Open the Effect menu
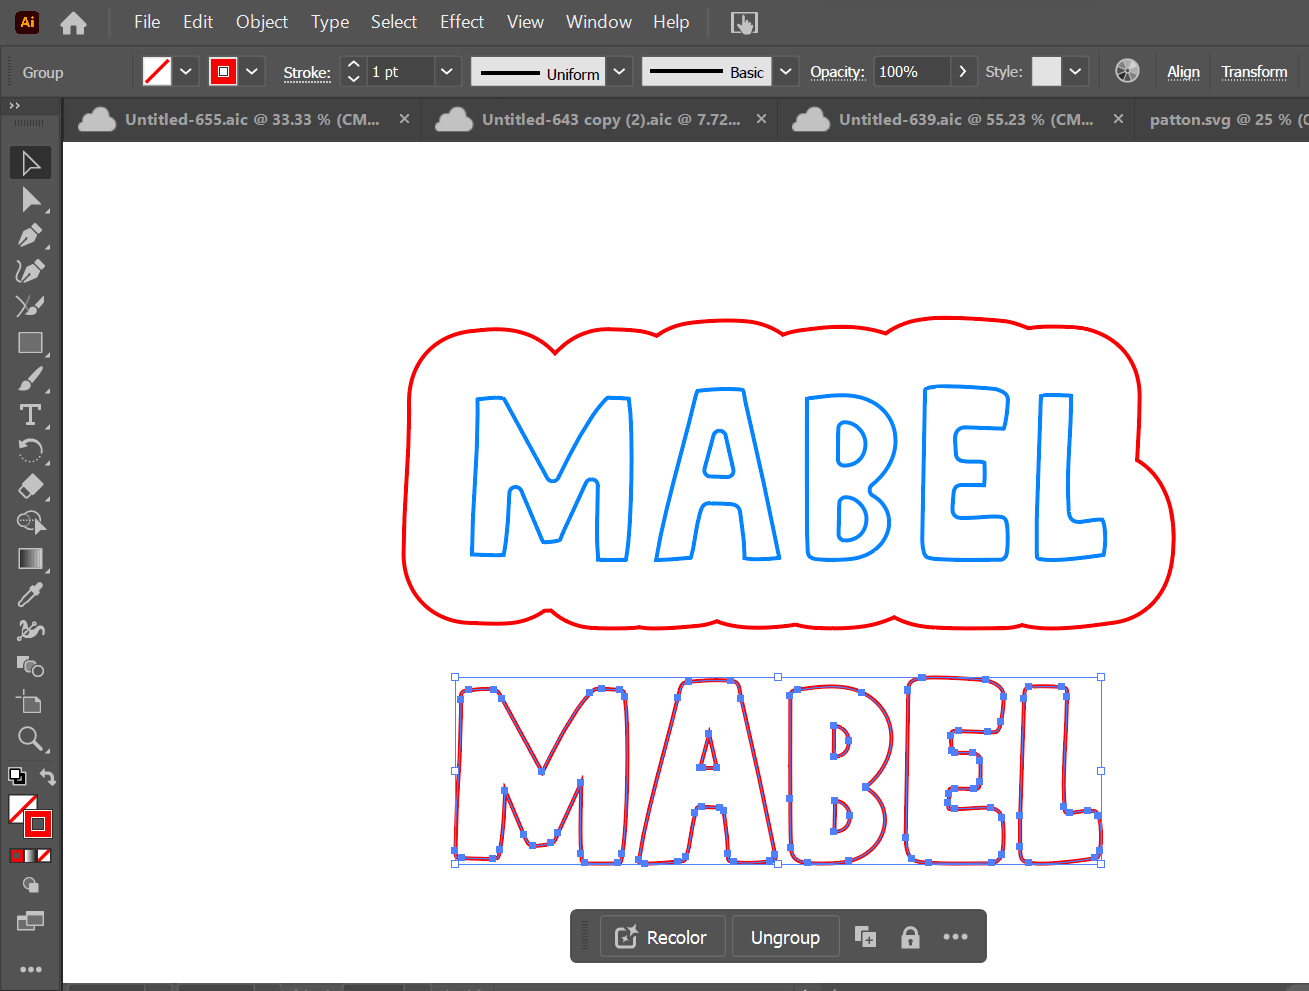The image size is (1309, 991). tap(461, 22)
